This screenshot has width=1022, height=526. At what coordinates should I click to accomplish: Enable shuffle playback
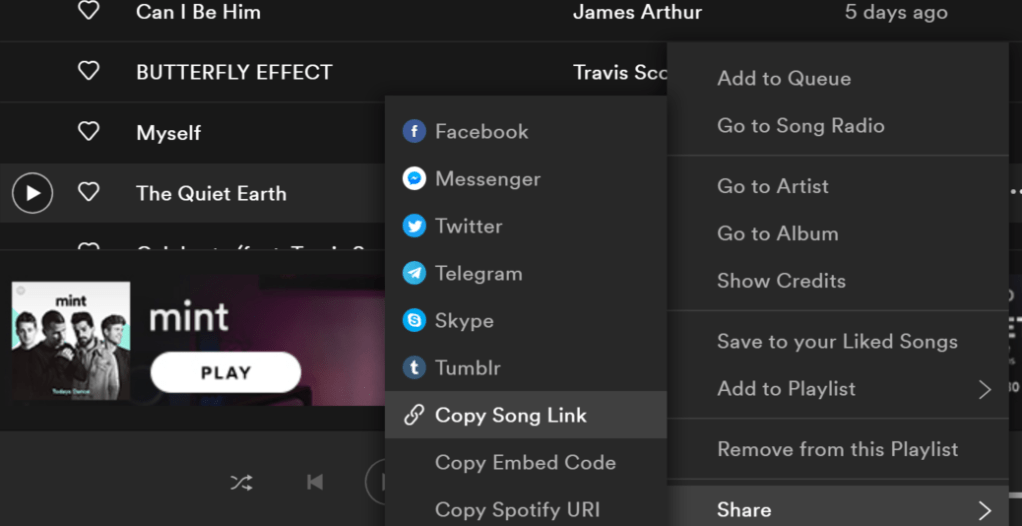pos(241,483)
